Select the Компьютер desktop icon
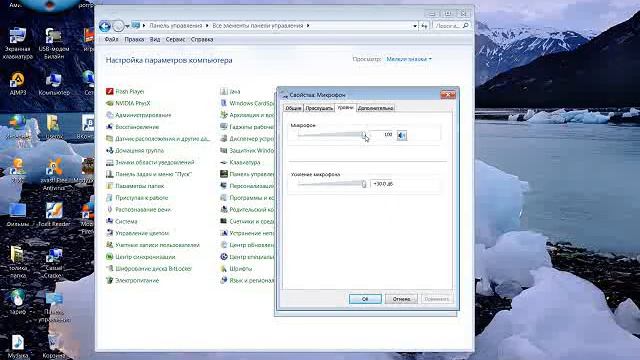640x360 pixels. click(54, 84)
